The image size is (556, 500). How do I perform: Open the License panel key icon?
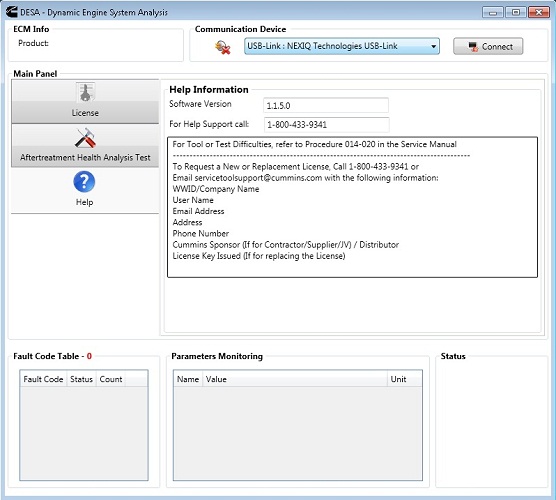(x=85, y=93)
